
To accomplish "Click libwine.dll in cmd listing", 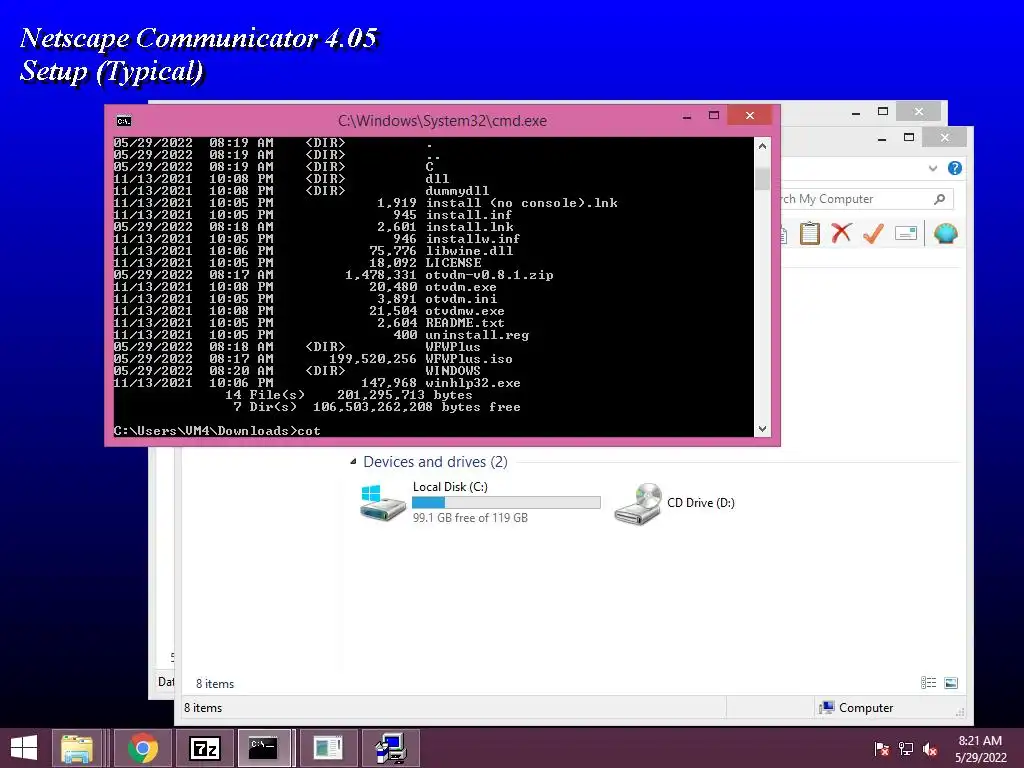I will [469, 251].
